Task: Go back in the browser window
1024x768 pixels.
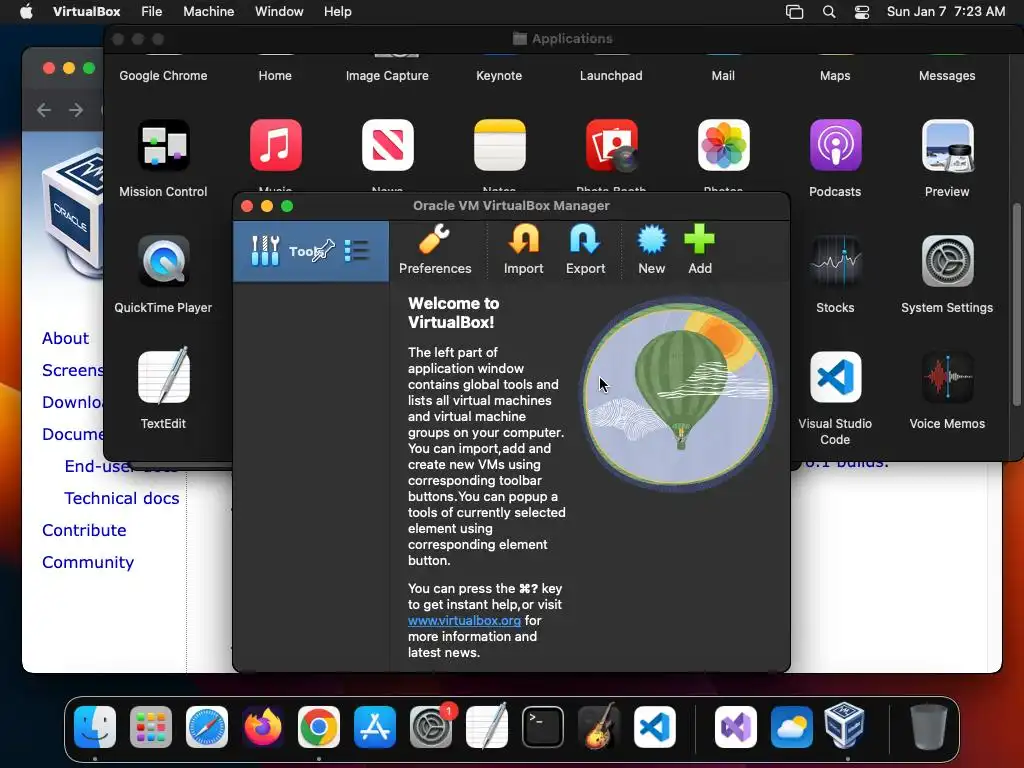Action: pyautogui.click(x=44, y=110)
